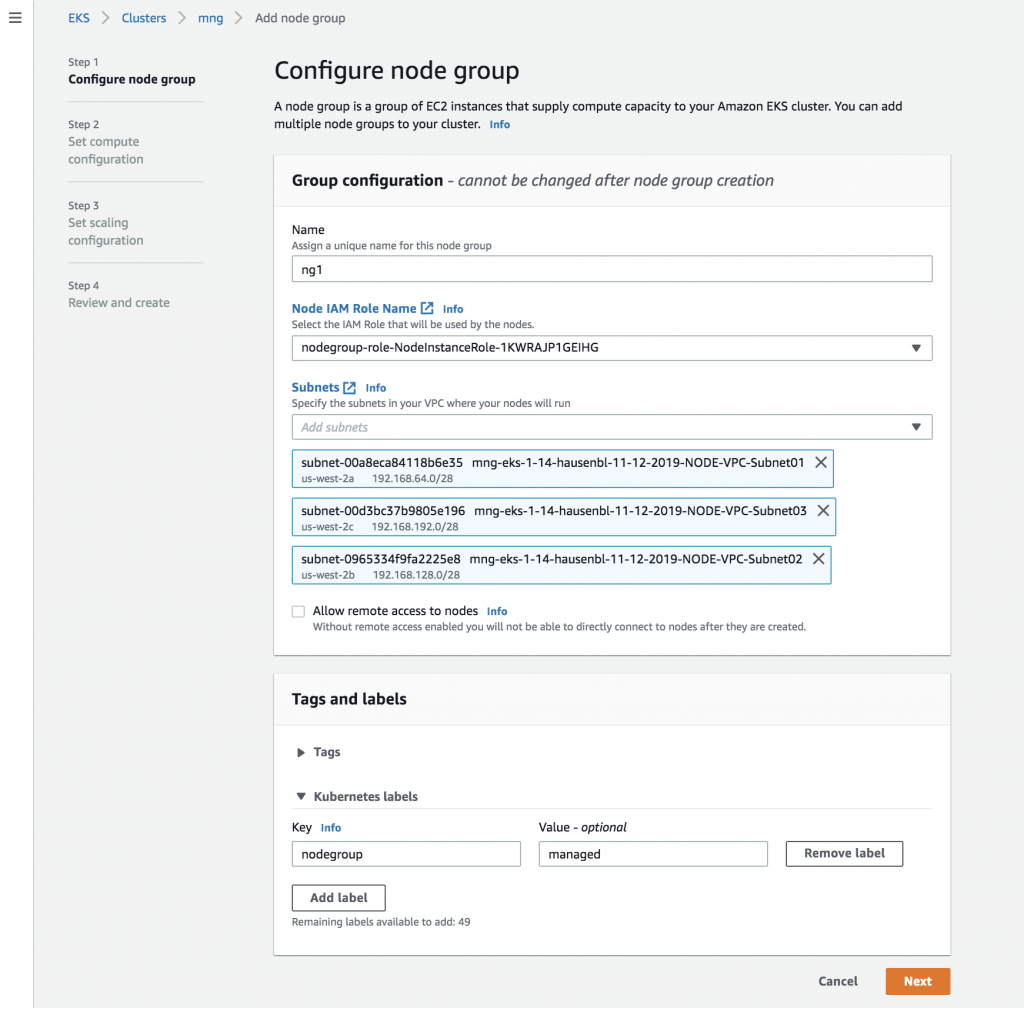Enable Allow remote access to nodes
Viewport: 1024px width, 1015px height.
298,611
